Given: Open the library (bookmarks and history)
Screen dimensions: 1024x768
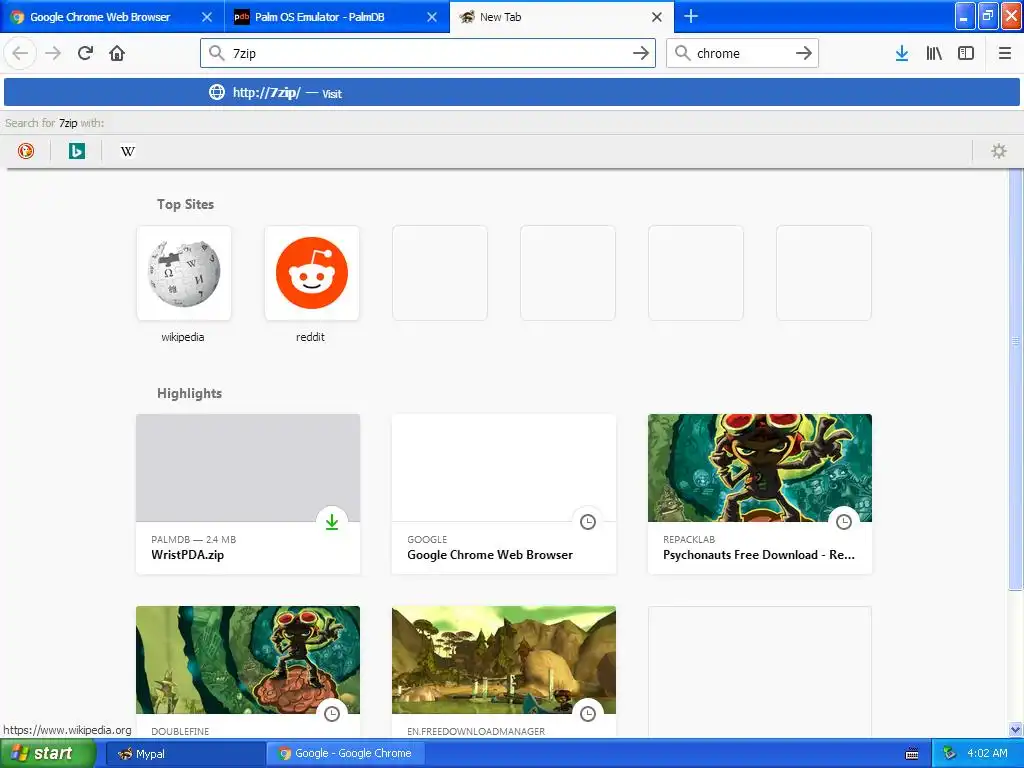Looking at the screenshot, I should pyautogui.click(x=934, y=53).
